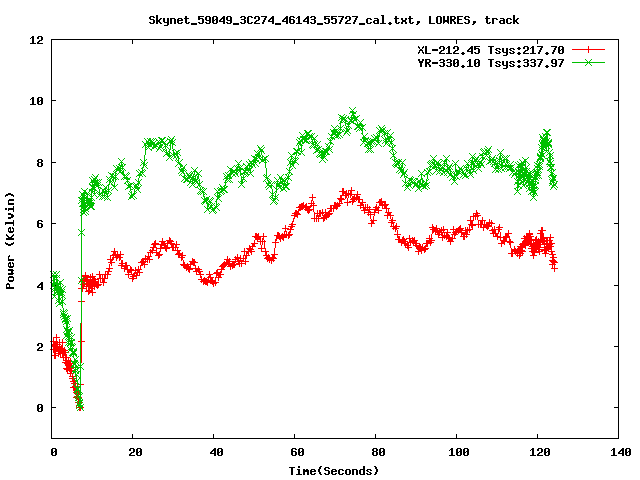Click the green legend line sample
The image size is (640, 480).
click(x=588, y=62)
